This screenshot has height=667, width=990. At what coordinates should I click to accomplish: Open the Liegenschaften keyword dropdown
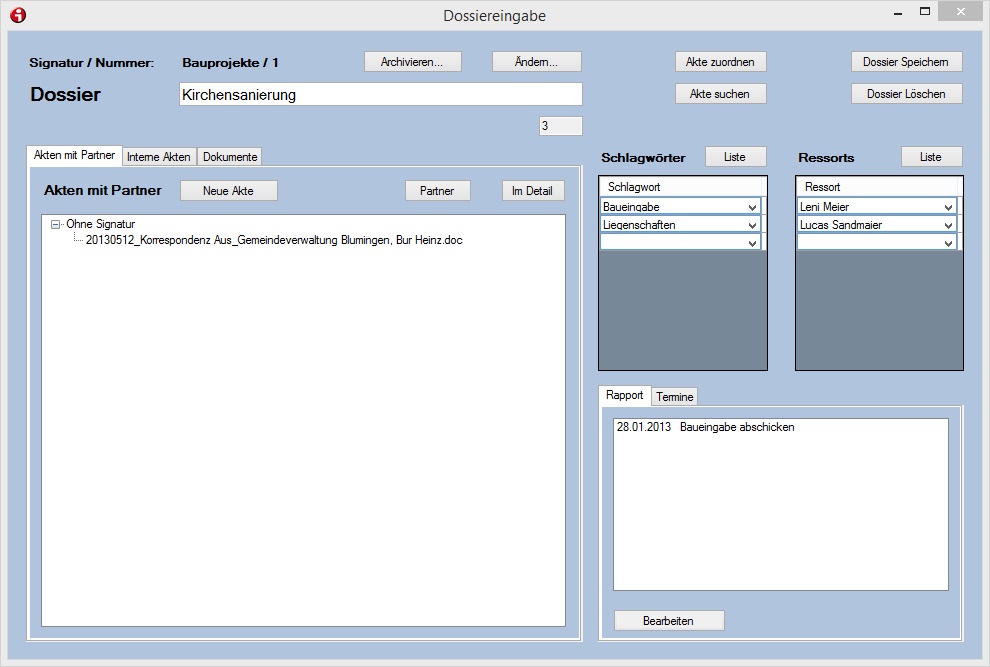[x=752, y=225]
